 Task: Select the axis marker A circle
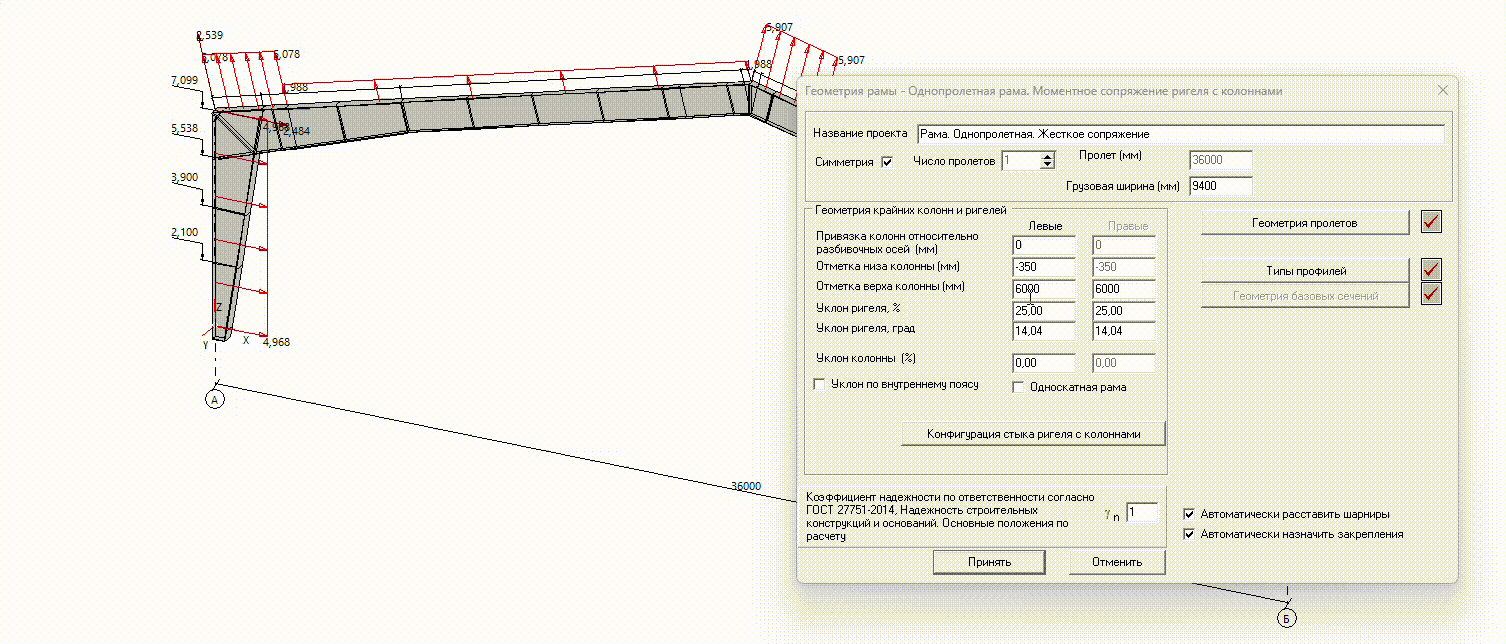pos(215,399)
